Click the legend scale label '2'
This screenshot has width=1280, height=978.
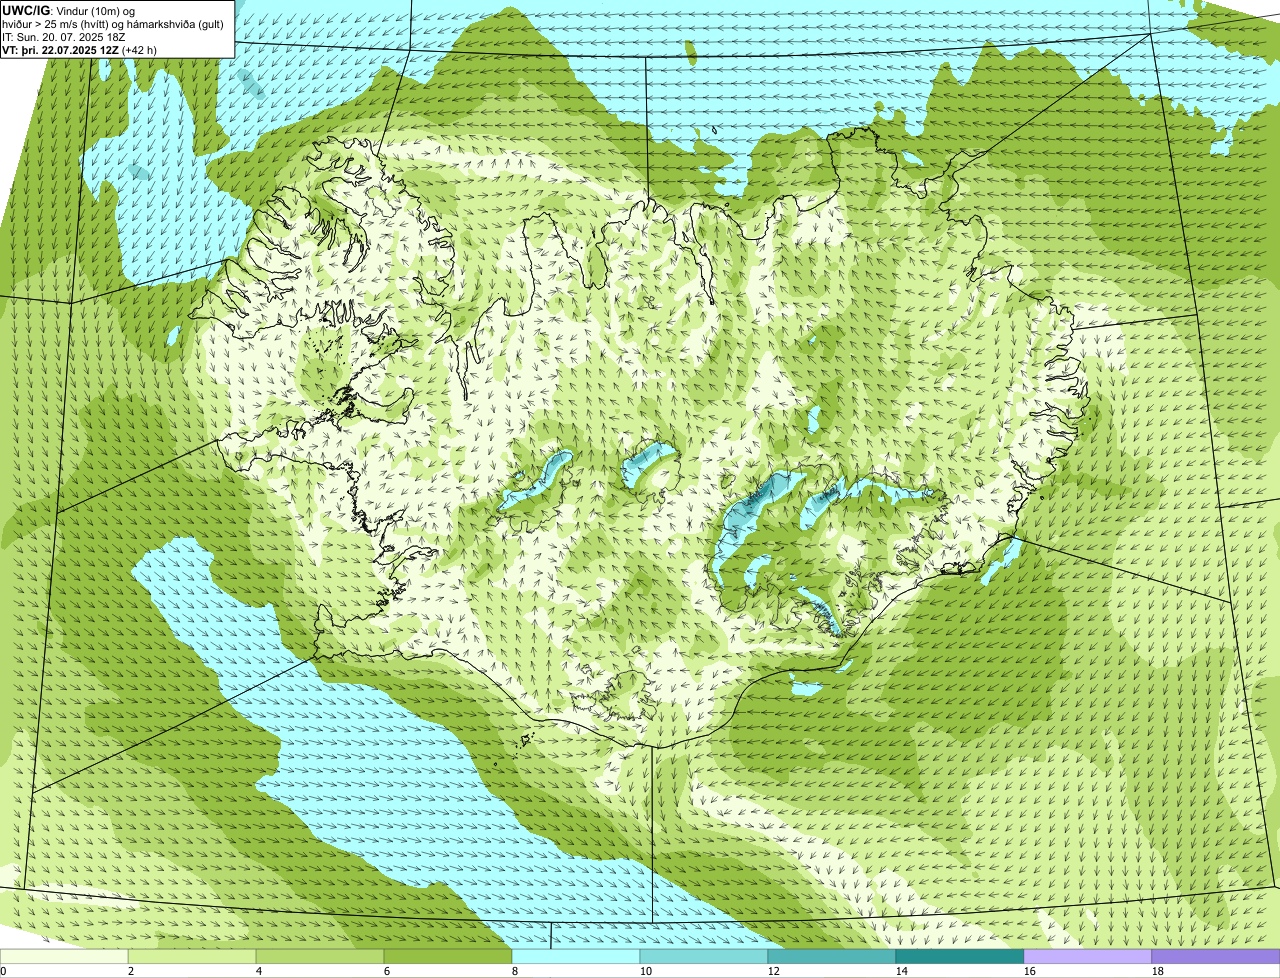pyautogui.click(x=131, y=971)
